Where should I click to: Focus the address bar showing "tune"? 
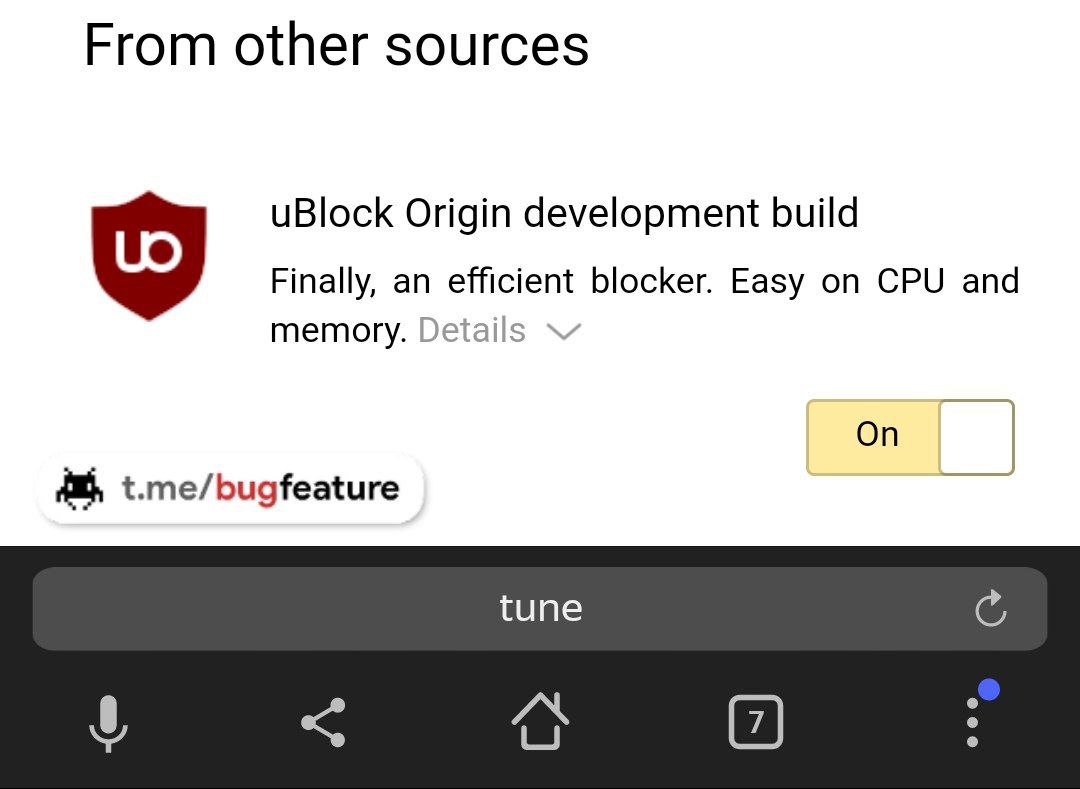tap(540, 608)
